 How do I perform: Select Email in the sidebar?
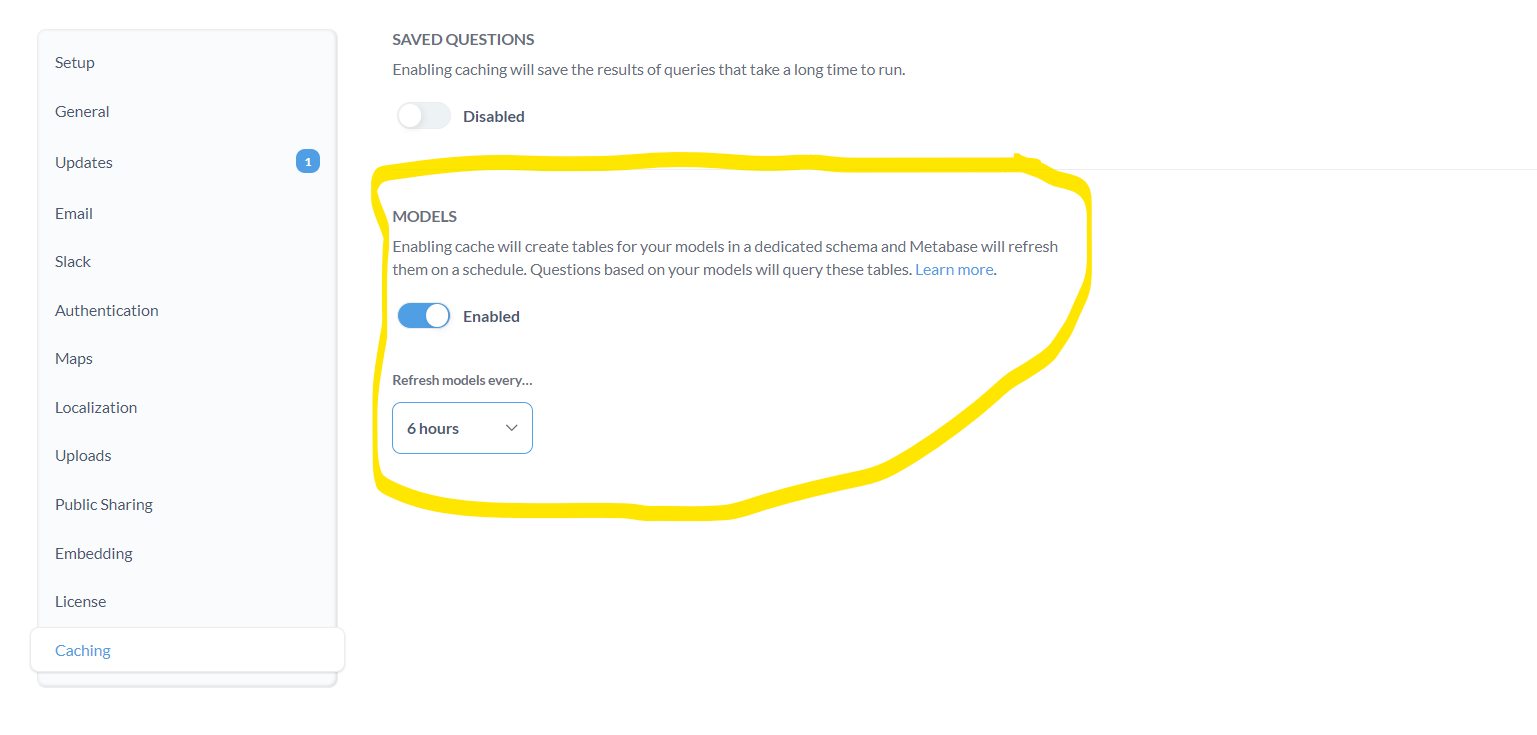click(x=187, y=213)
